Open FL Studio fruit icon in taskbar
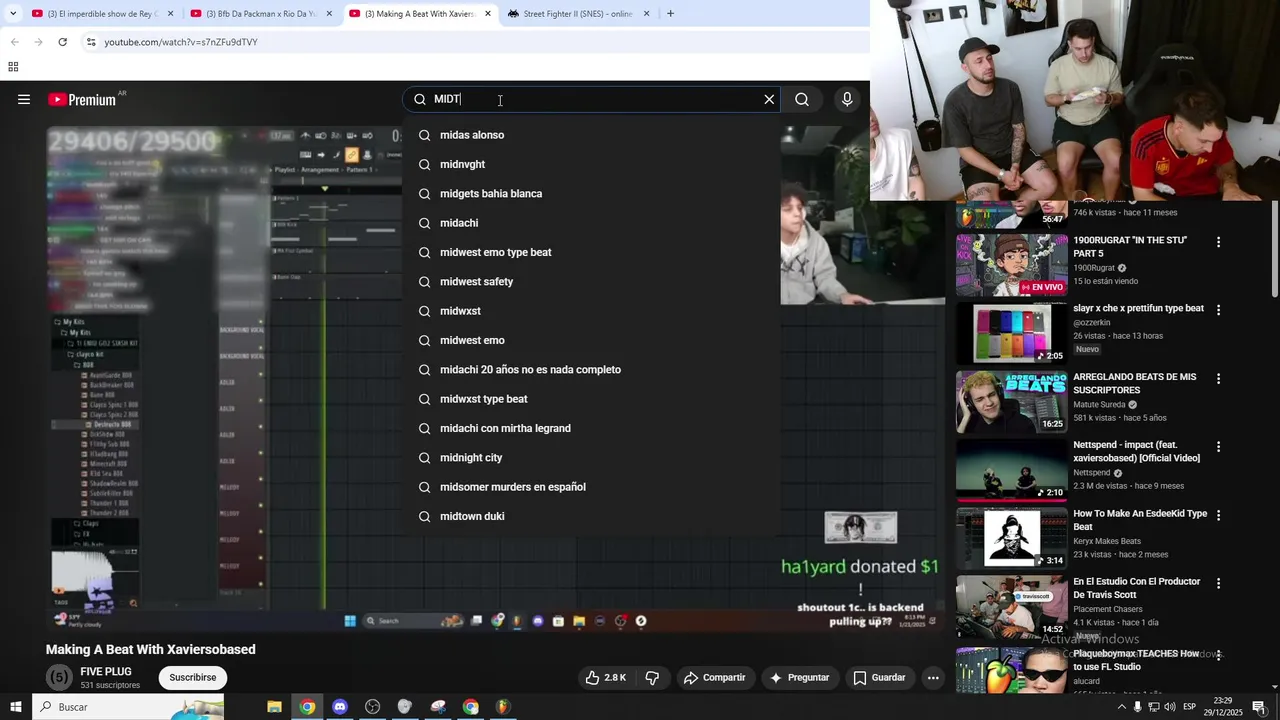1280x720 pixels. (503, 707)
